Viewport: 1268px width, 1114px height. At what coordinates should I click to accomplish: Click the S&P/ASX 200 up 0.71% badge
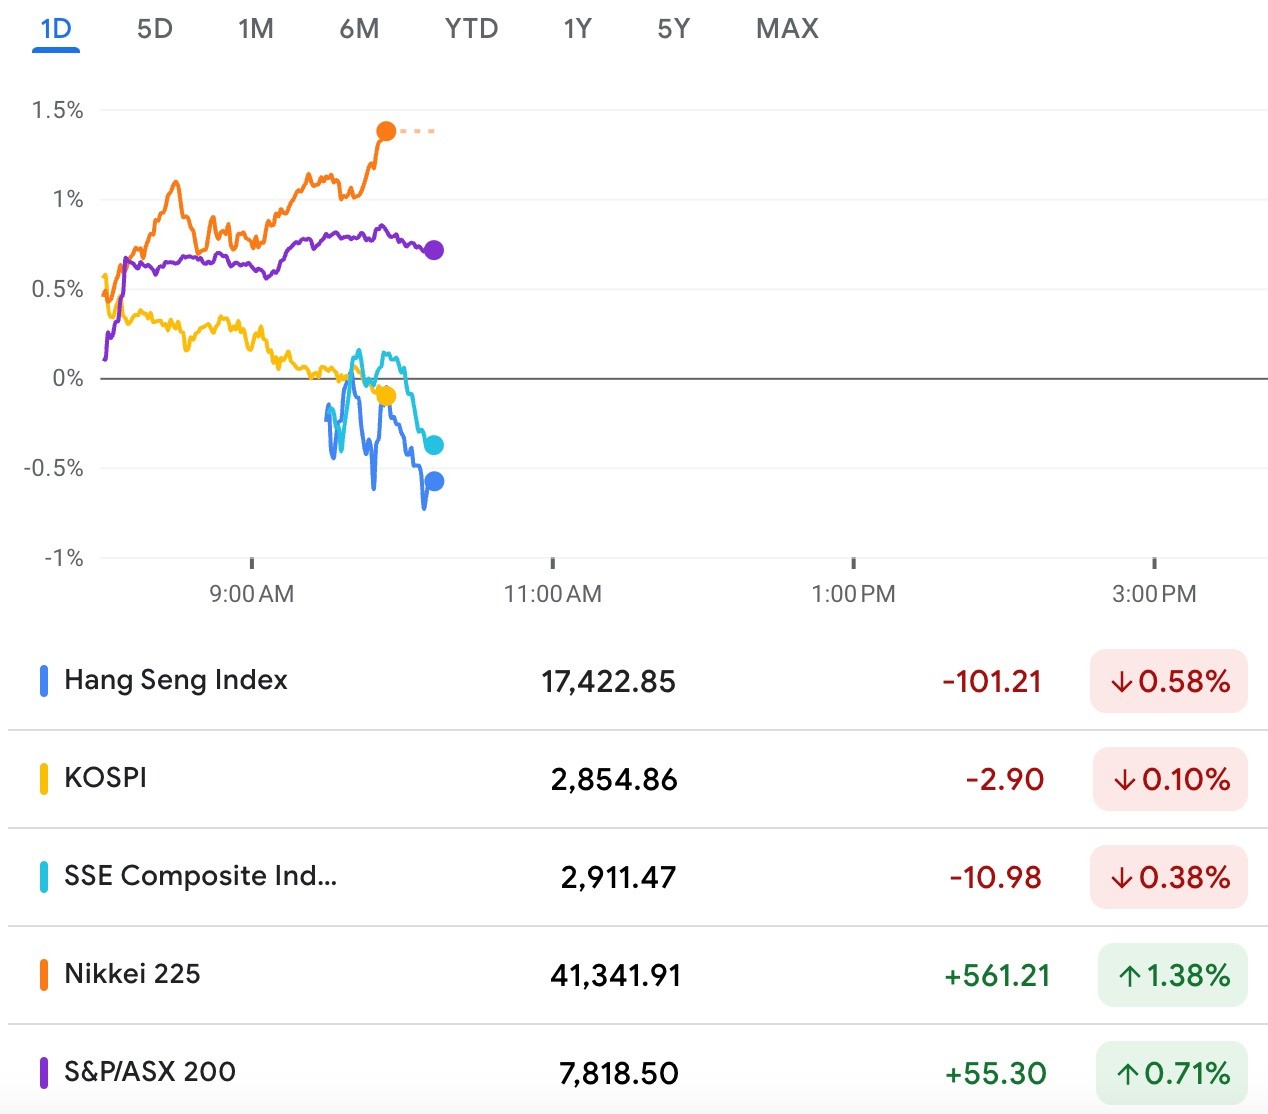(1172, 1073)
